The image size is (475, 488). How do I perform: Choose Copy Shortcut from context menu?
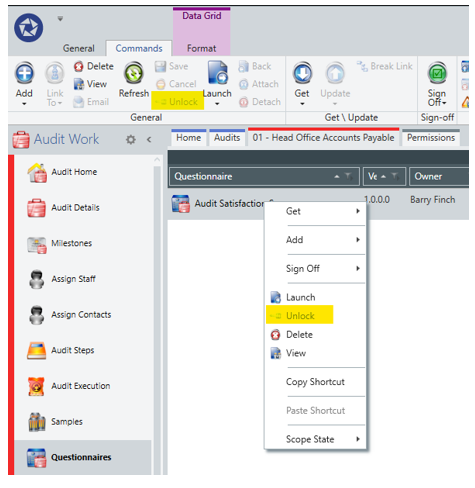click(x=315, y=382)
